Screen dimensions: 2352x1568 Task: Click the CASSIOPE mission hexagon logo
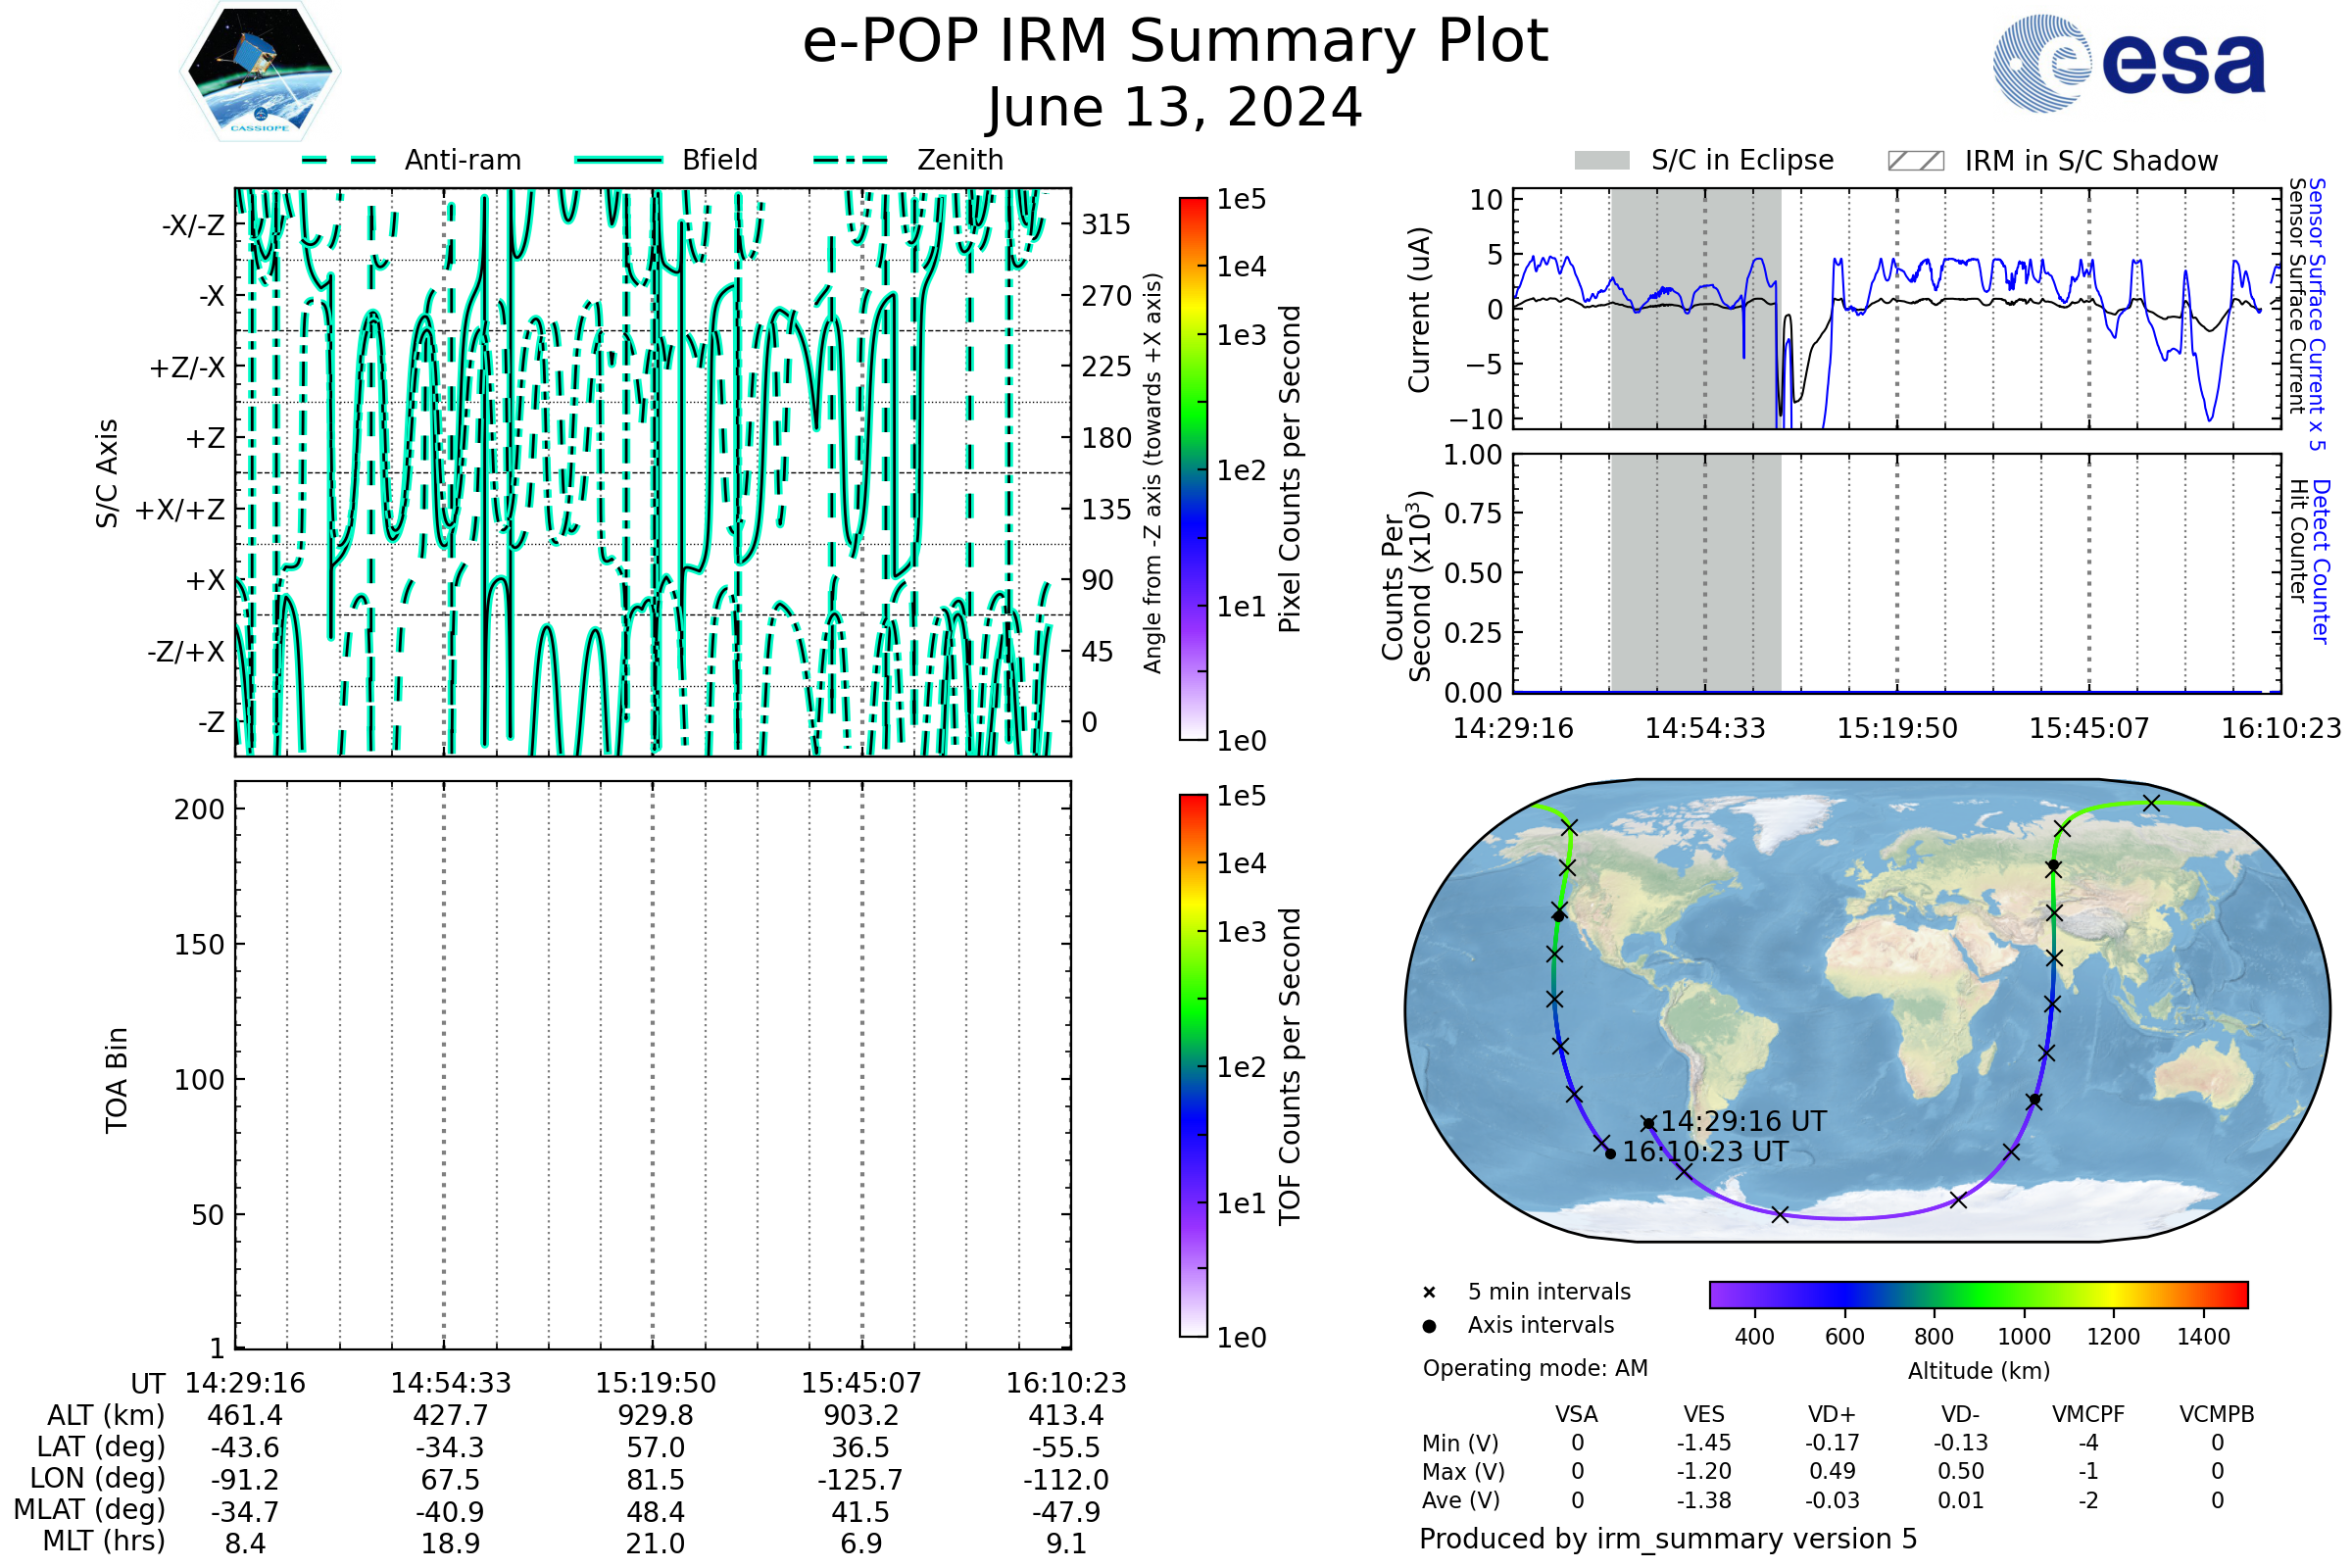coord(260,72)
